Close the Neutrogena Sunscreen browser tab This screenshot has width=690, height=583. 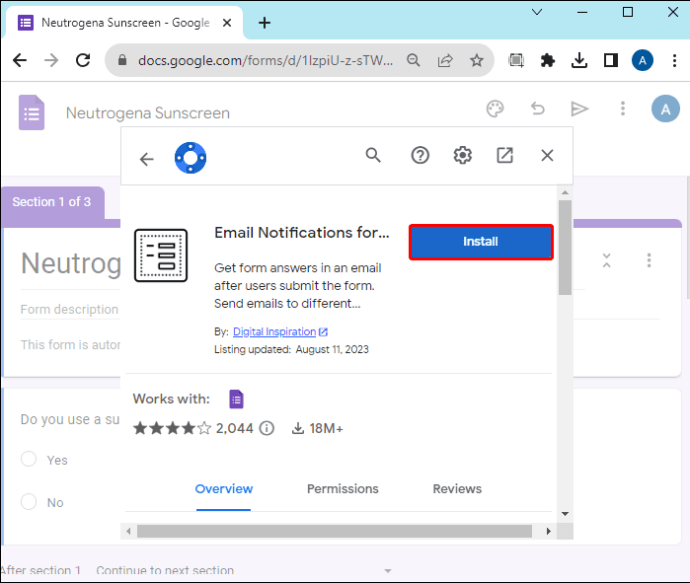(227, 22)
